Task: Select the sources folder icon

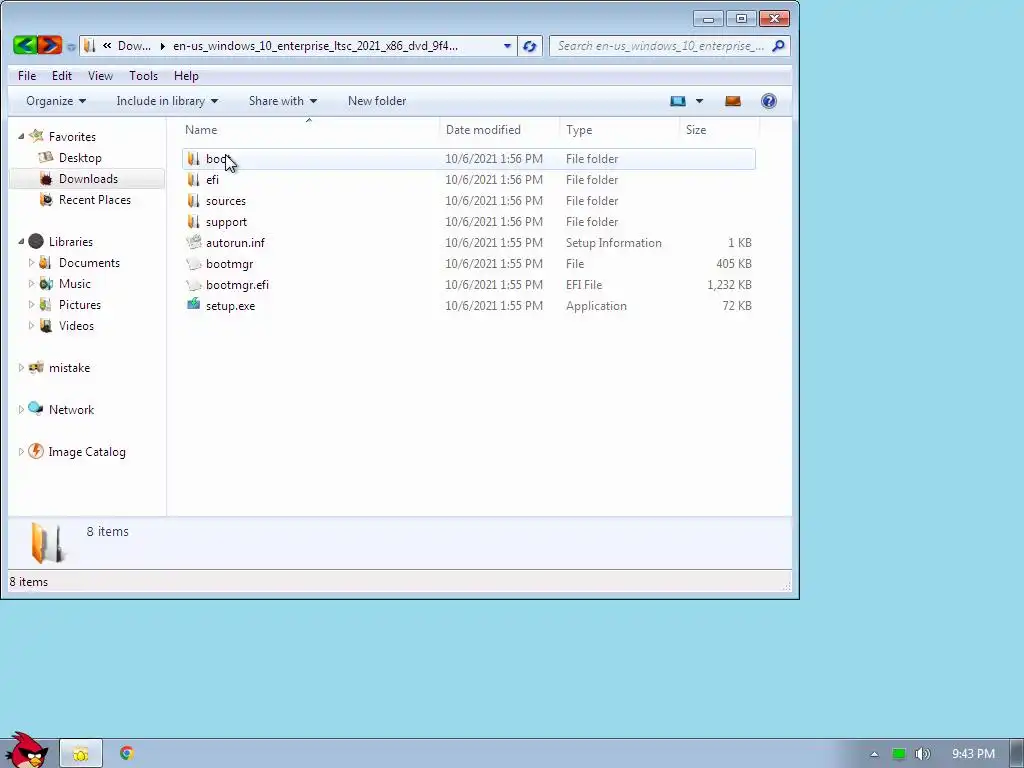Action: pyautogui.click(x=193, y=200)
